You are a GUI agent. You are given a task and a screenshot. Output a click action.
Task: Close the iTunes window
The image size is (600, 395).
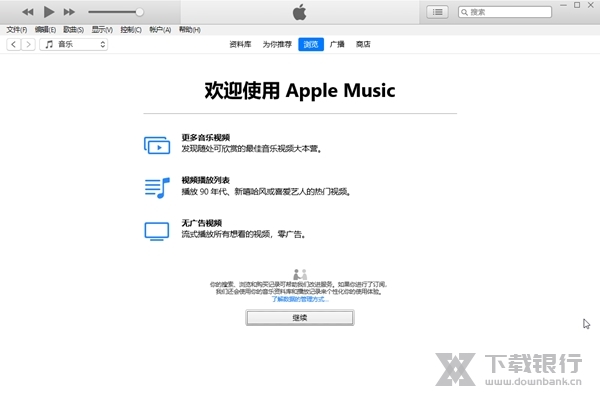pyautogui.click(x=591, y=5)
